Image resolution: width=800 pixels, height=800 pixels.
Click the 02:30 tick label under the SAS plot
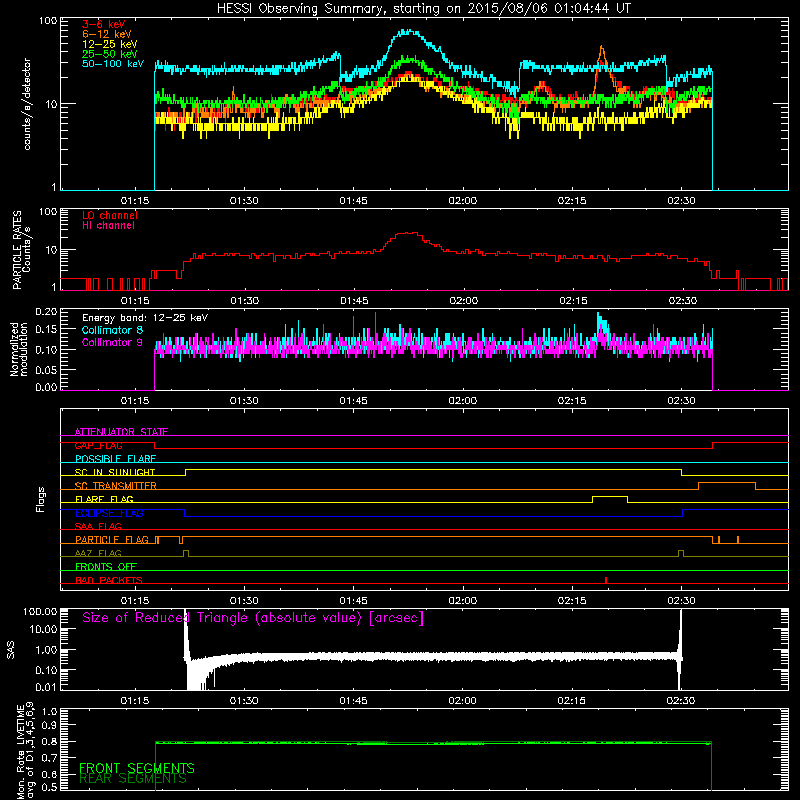[681, 701]
